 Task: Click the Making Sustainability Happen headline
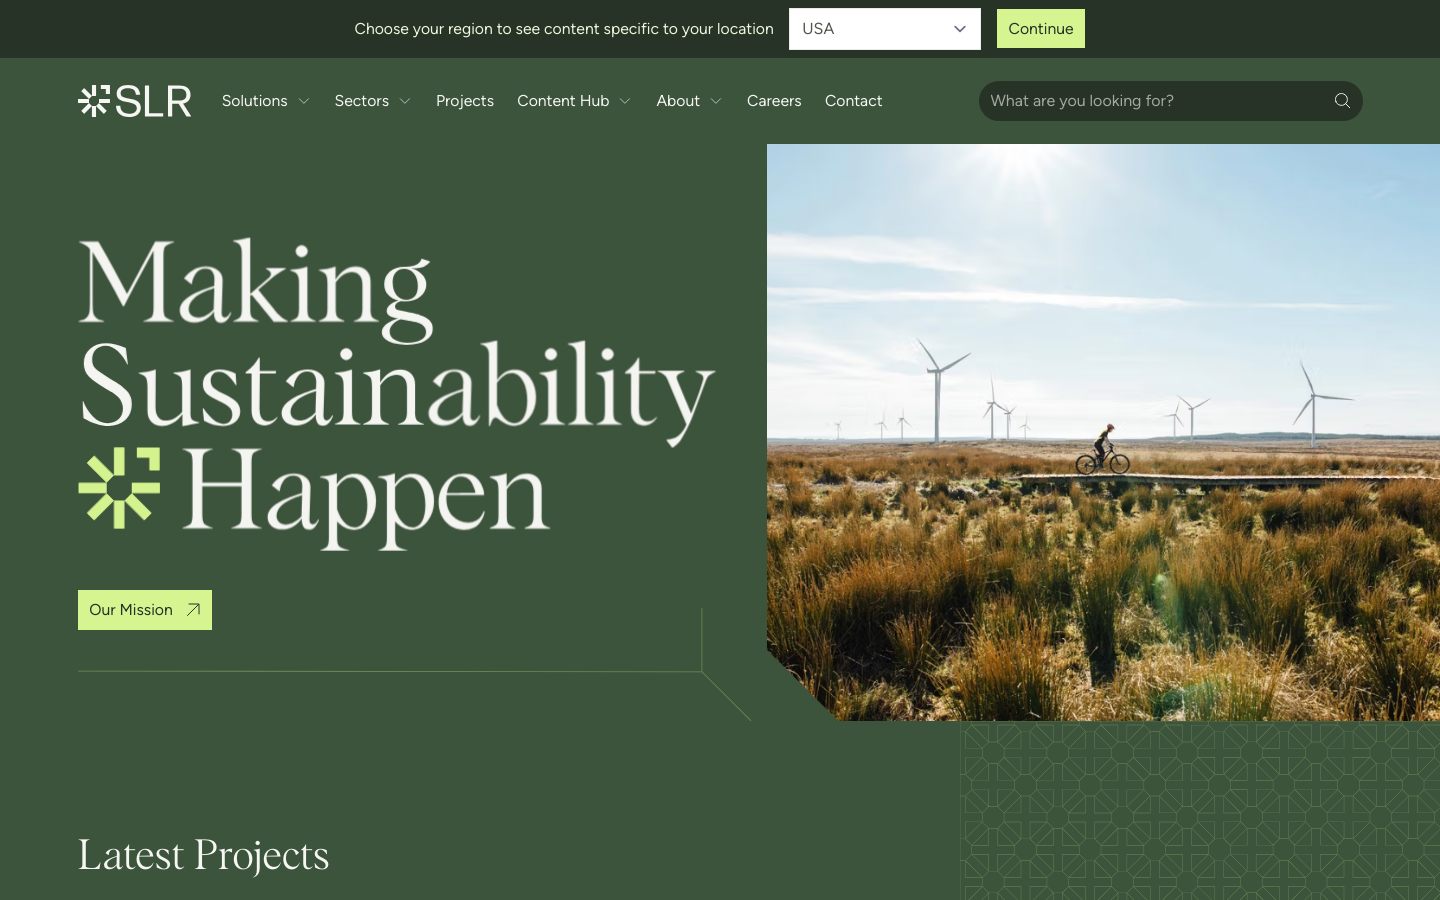click(396, 390)
